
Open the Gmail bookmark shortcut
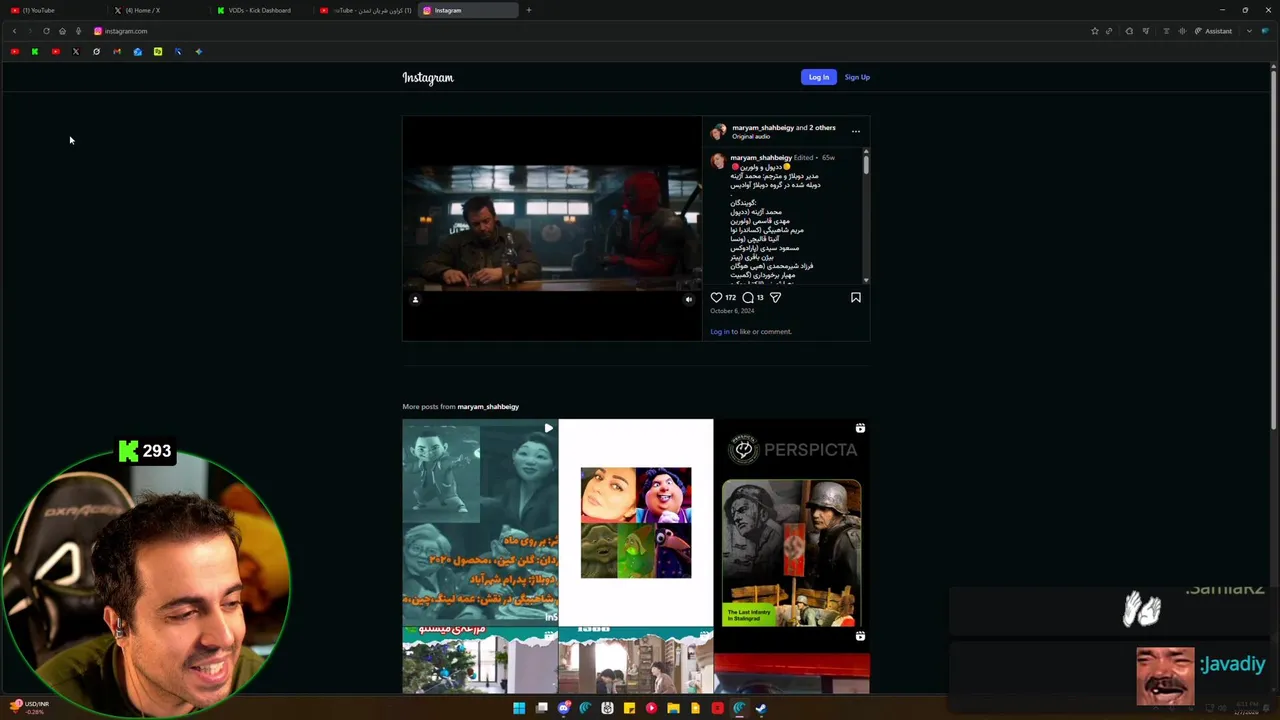[117, 51]
